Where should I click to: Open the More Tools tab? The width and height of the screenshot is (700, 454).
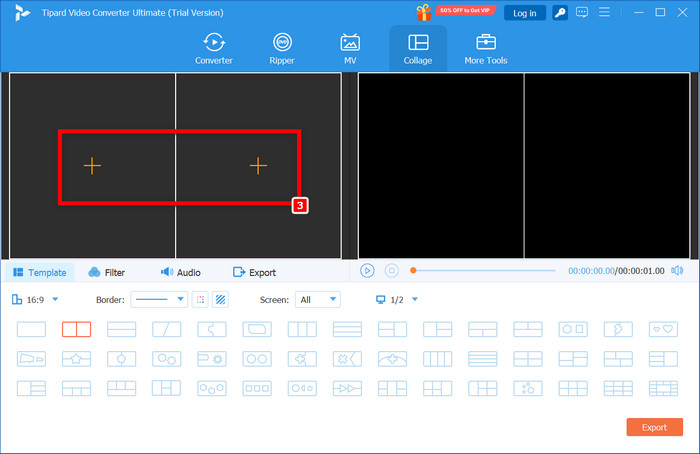pos(485,48)
